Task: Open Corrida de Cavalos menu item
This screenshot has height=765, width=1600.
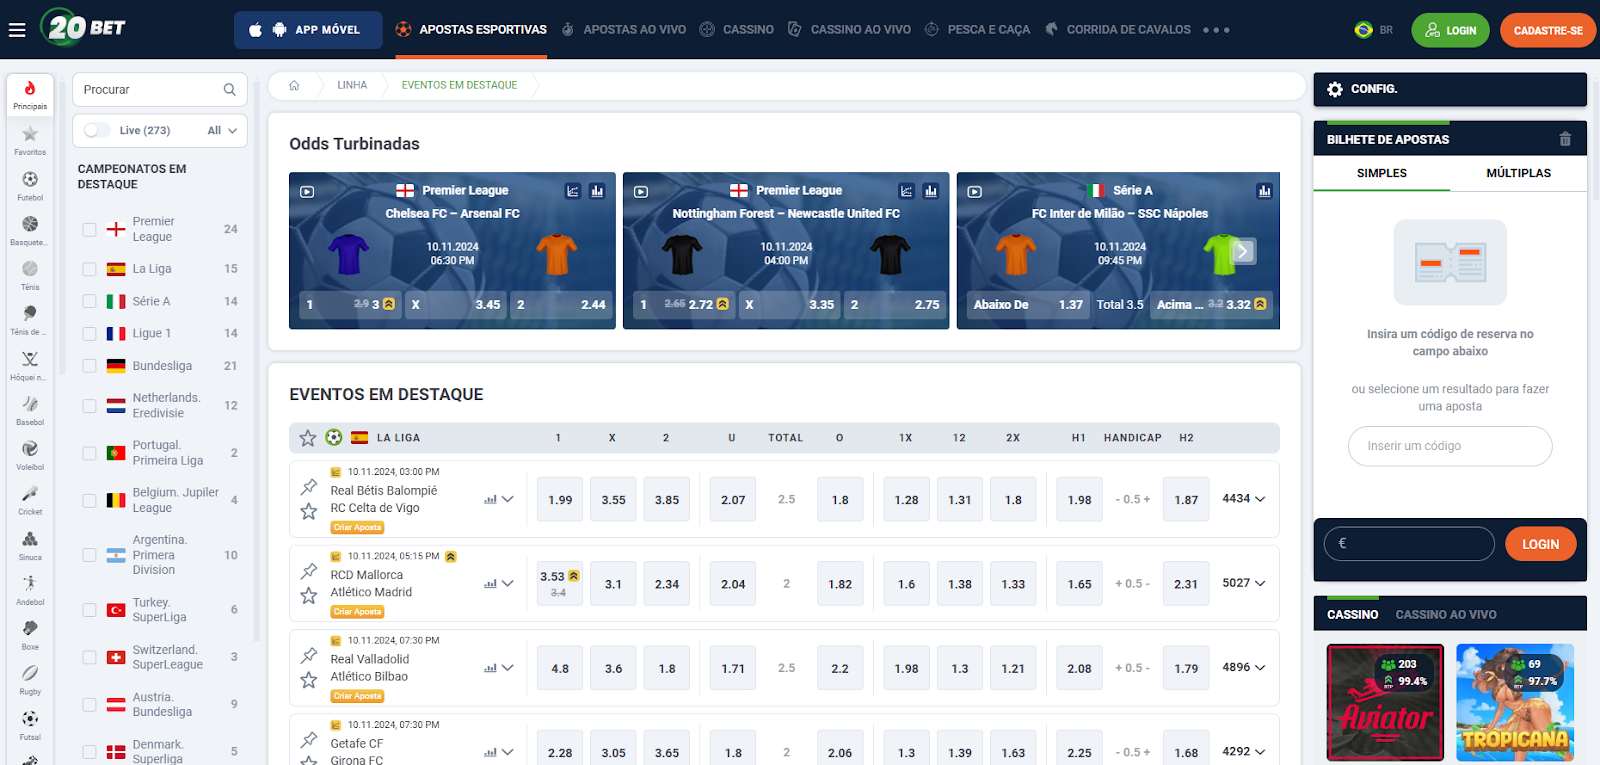Action: [1118, 30]
